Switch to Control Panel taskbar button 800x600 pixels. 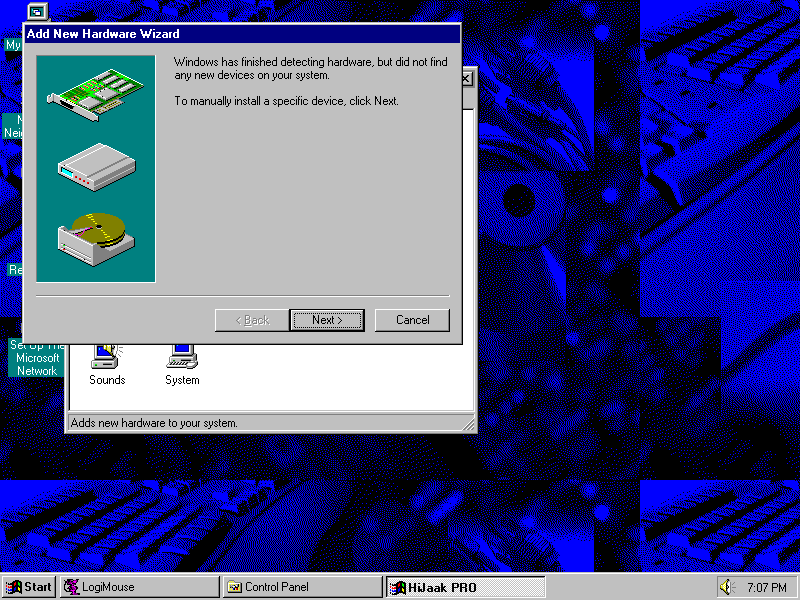click(x=302, y=587)
